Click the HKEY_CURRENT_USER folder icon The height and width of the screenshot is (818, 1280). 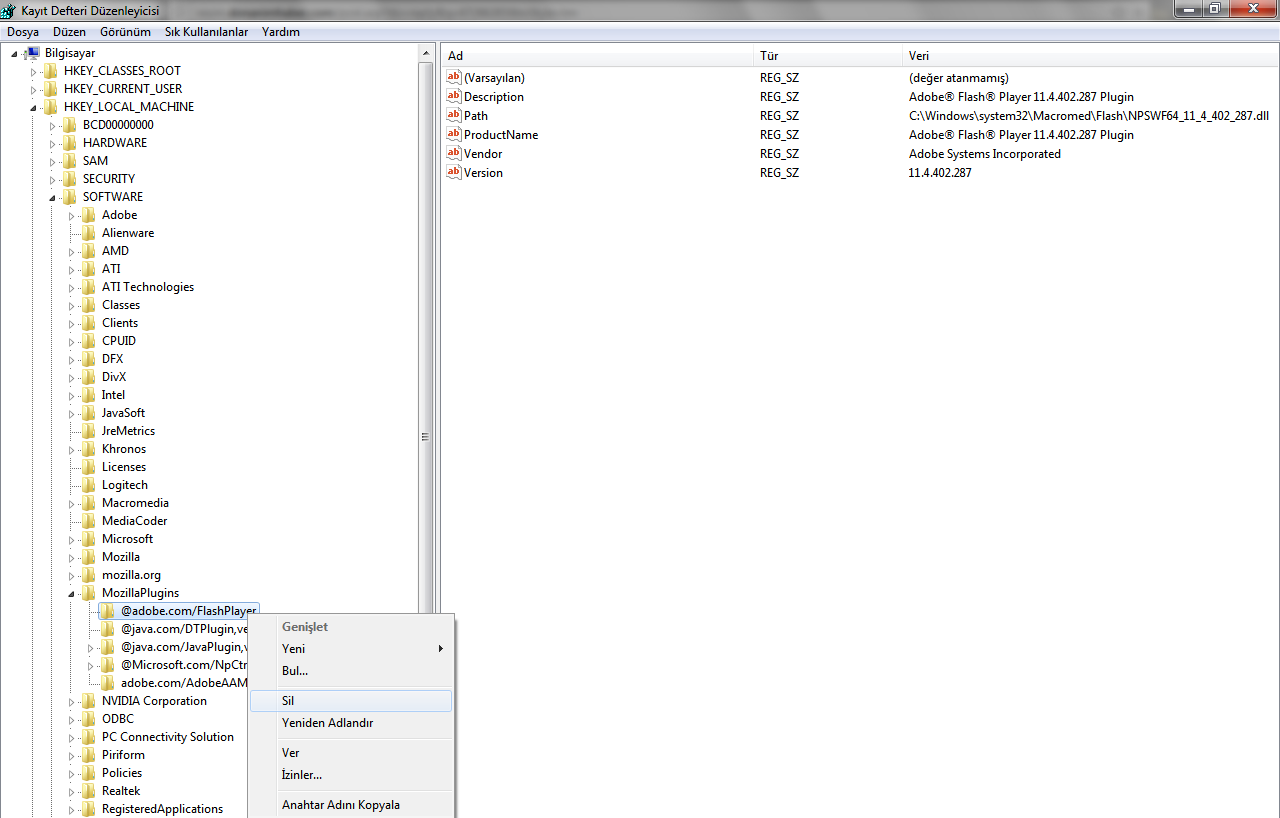pyautogui.click(x=51, y=89)
